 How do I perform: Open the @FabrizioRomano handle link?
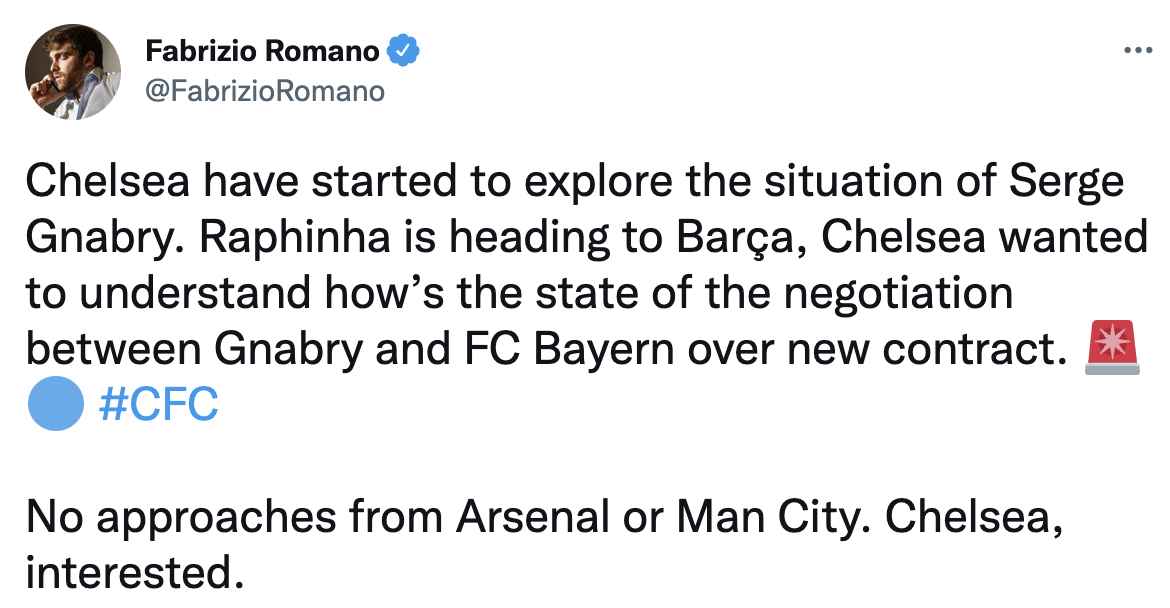point(264,91)
